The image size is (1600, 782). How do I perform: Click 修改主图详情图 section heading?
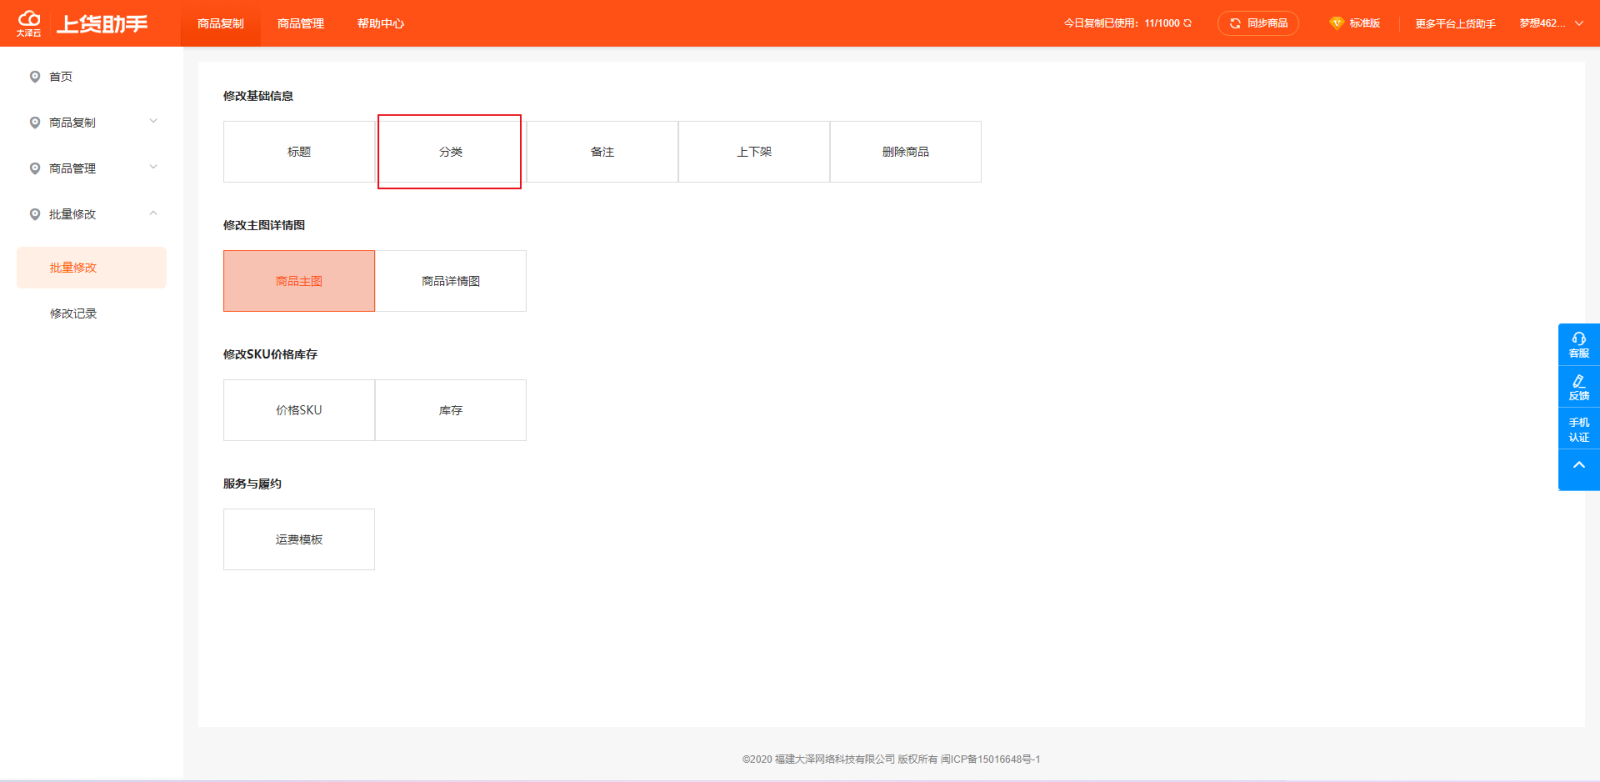264,225
